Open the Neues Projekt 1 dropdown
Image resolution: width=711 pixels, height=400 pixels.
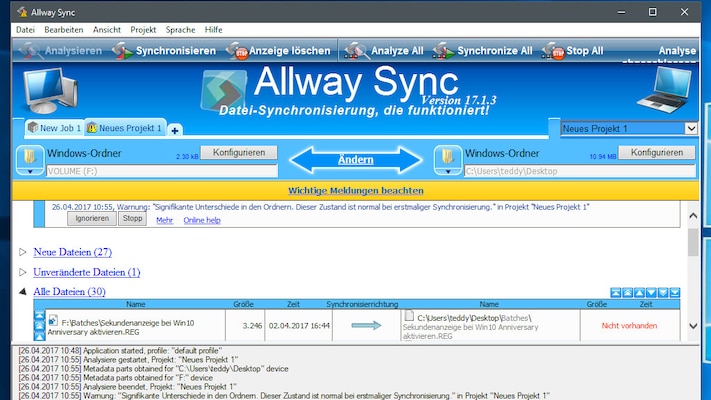(x=690, y=129)
